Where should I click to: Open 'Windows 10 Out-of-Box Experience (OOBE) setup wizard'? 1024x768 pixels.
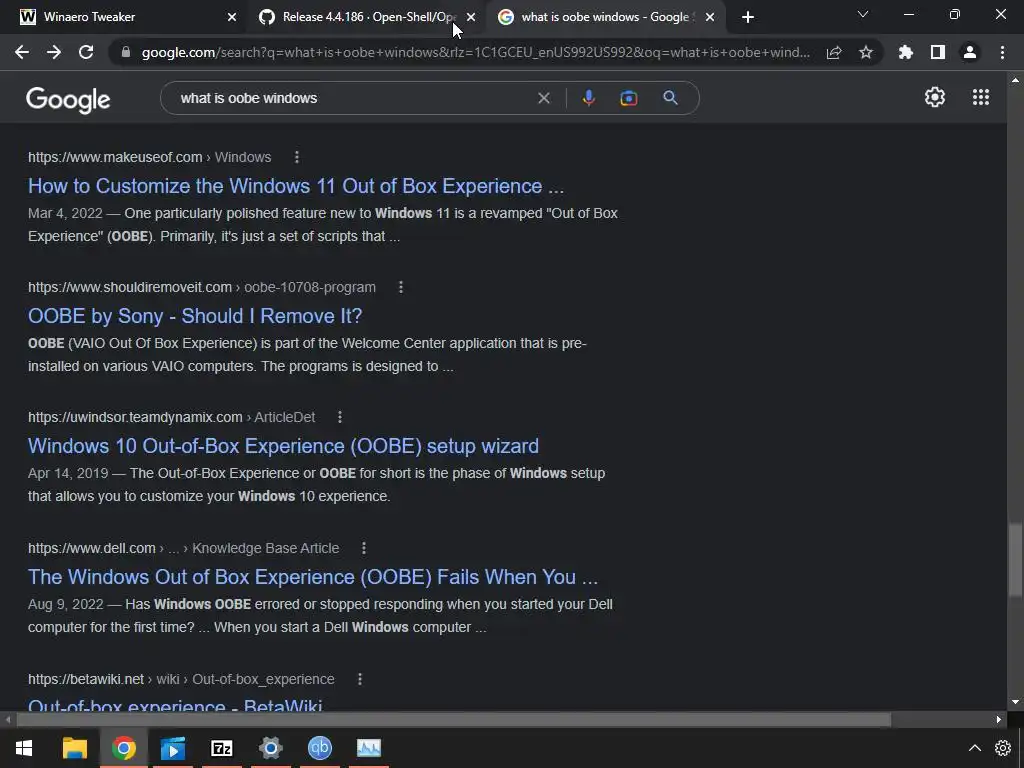(283, 446)
